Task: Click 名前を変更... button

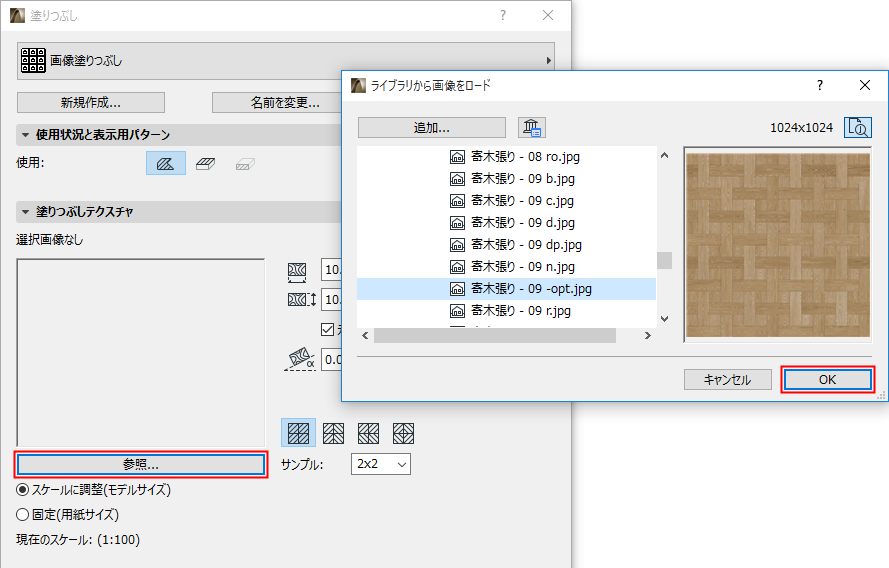Action: pos(277,103)
